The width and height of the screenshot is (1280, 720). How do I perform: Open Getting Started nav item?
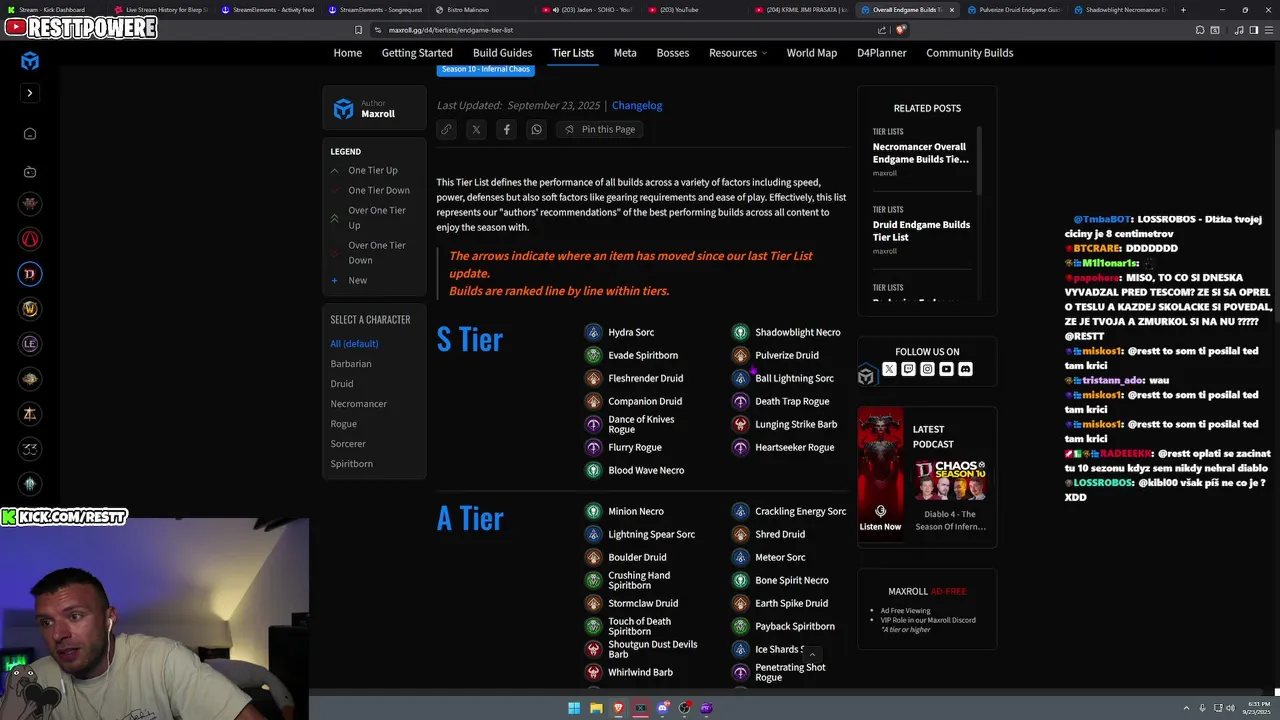[x=417, y=52]
